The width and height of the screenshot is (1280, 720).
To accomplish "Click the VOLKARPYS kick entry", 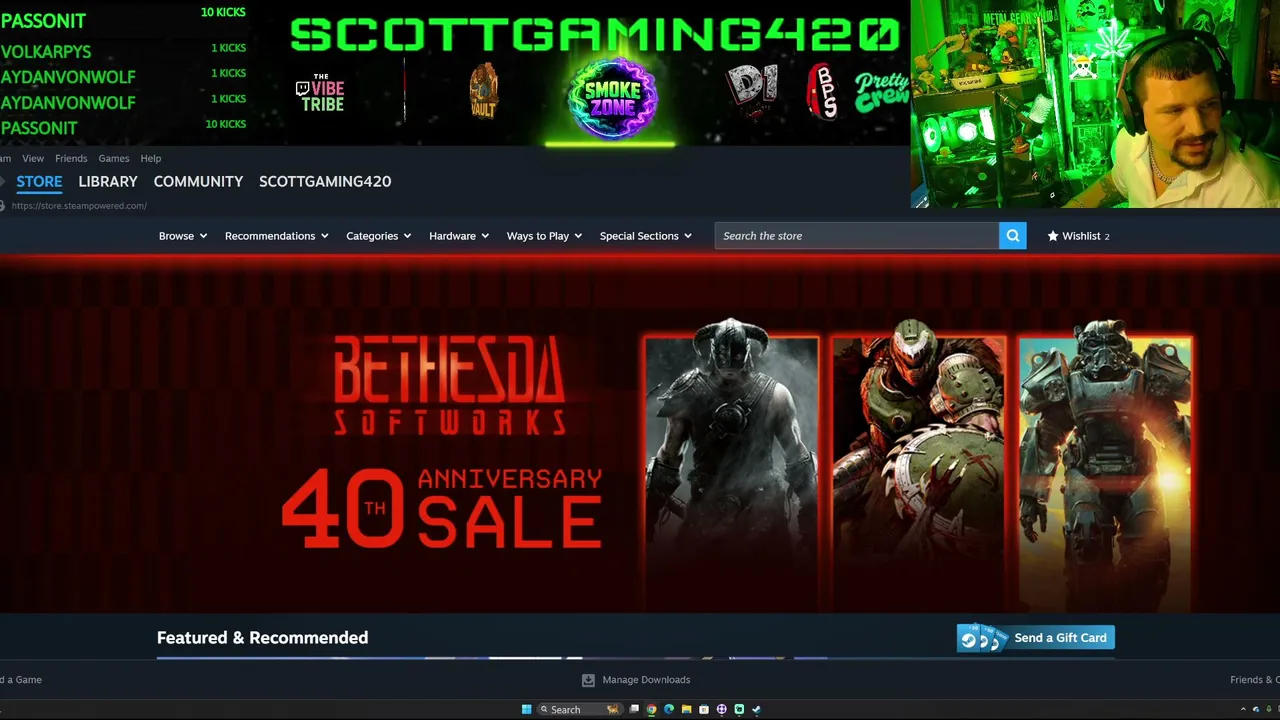I will (123, 51).
